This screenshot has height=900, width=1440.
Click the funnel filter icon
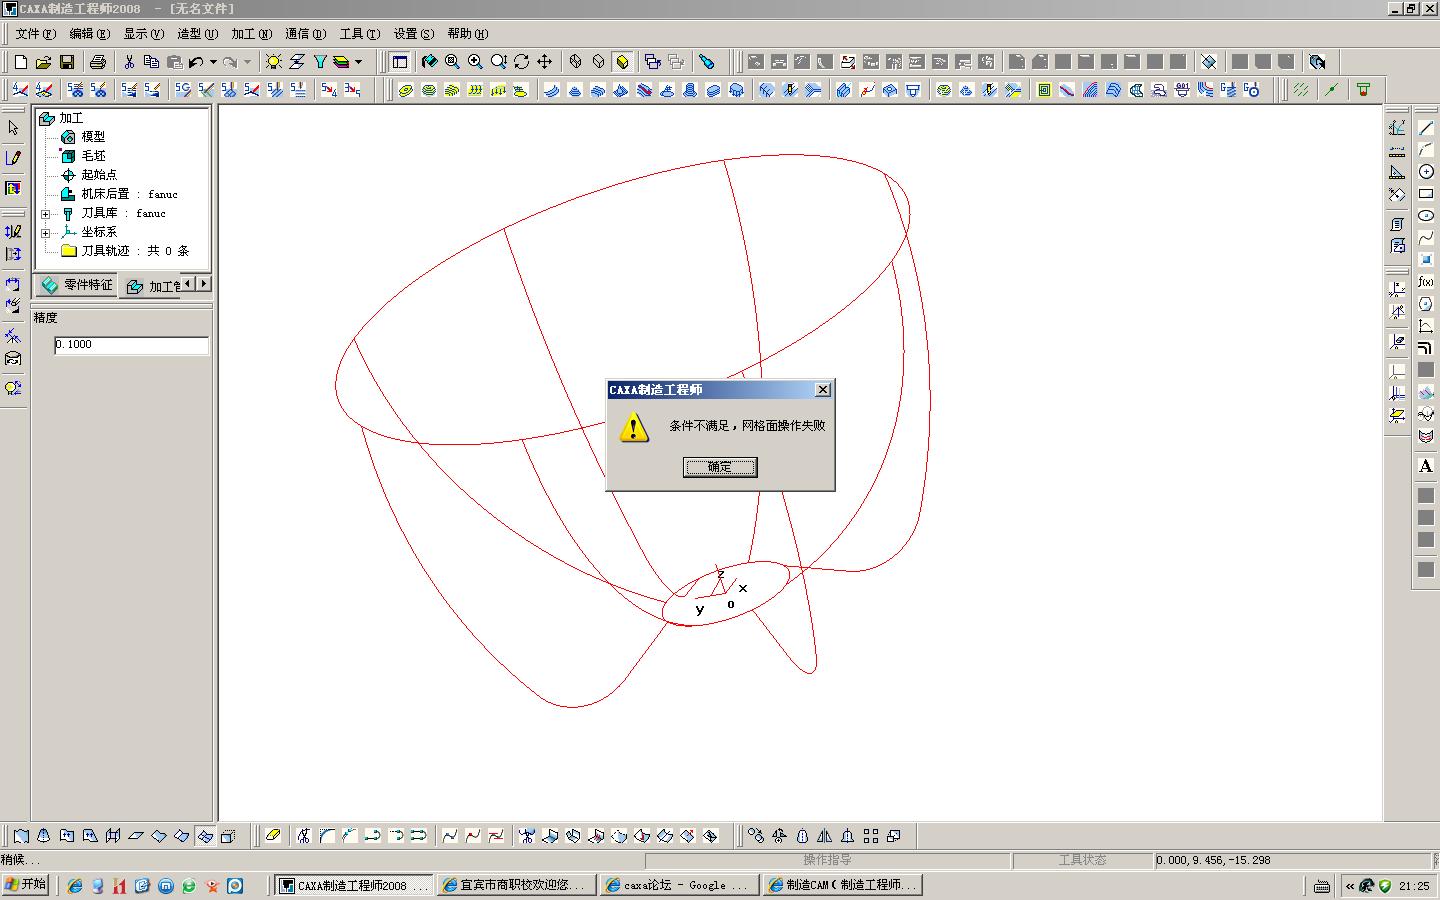320,62
